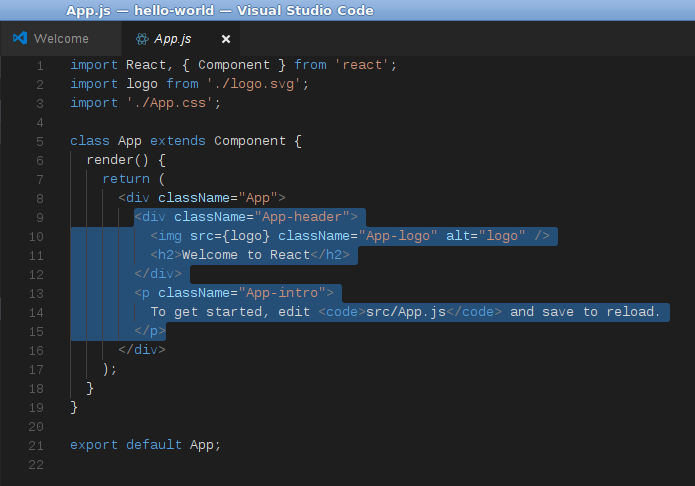
Task: Click 'logo' identifier on line 2
Action: (142, 84)
